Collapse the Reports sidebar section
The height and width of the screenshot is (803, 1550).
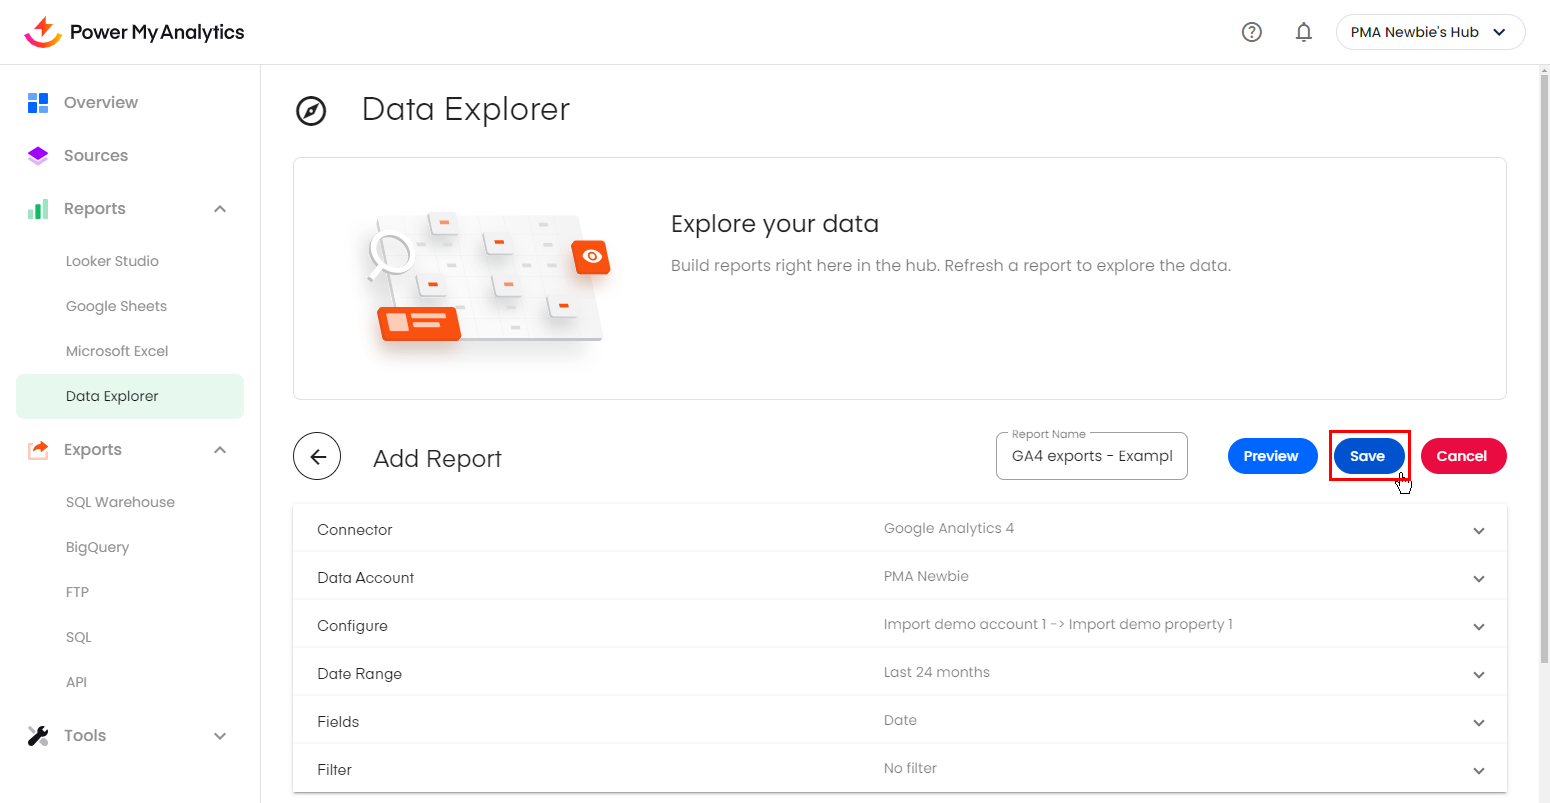coord(220,209)
